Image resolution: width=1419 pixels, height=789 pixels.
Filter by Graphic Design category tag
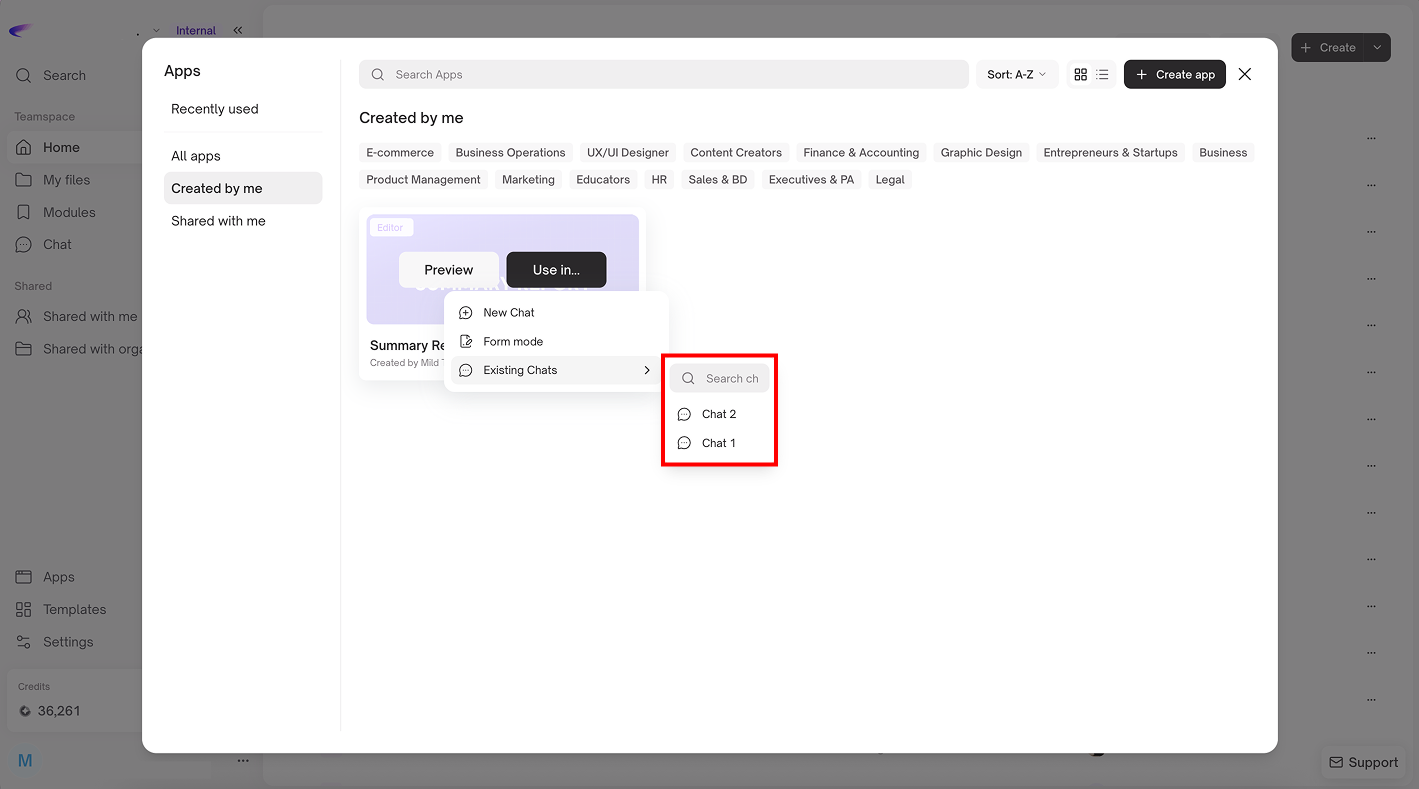tap(980, 153)
